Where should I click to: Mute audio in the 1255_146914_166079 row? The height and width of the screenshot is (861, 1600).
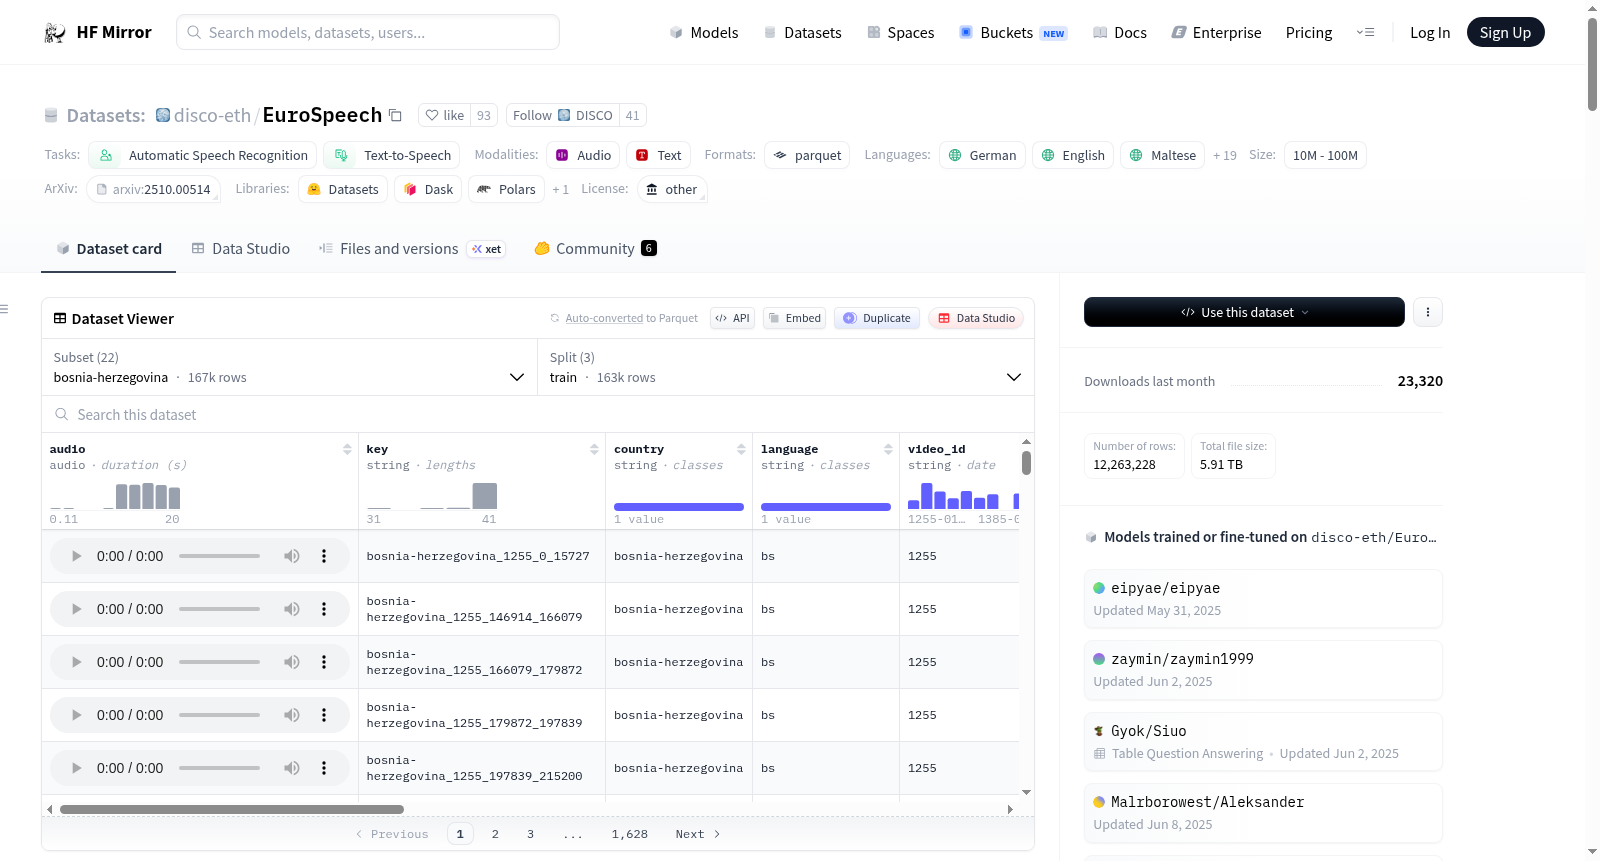pyautogui.click(x=292, y=609)
